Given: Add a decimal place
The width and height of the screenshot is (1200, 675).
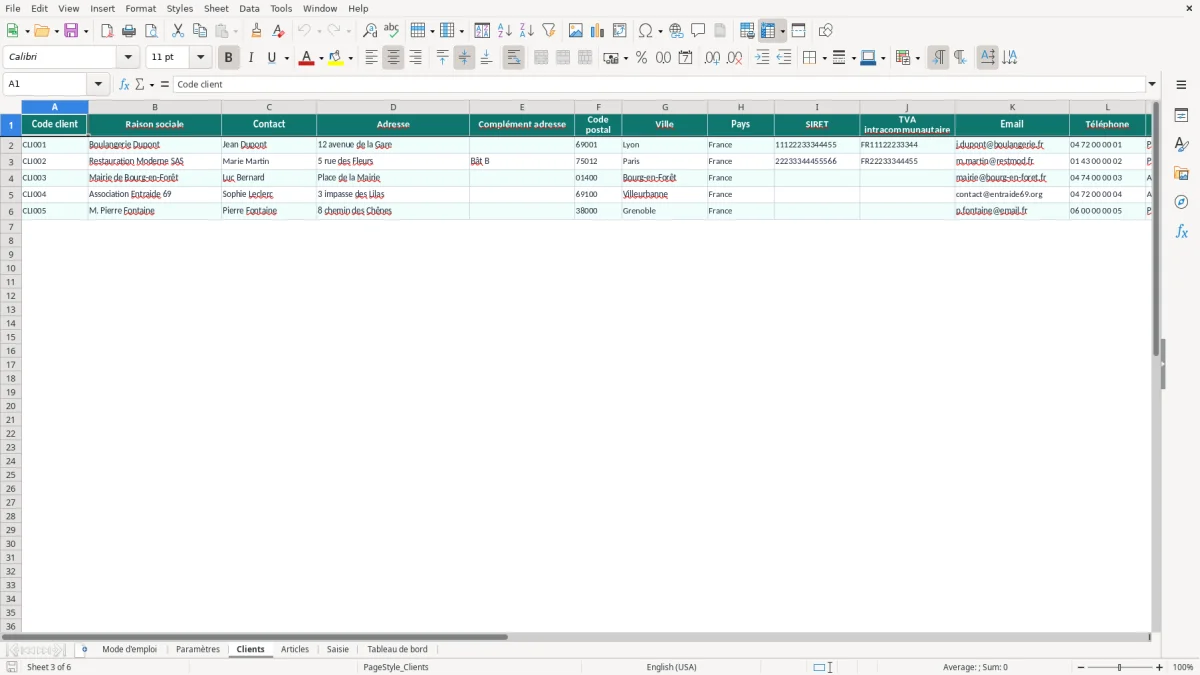Looking at the screenshot, I should click(x=712, y=58).
